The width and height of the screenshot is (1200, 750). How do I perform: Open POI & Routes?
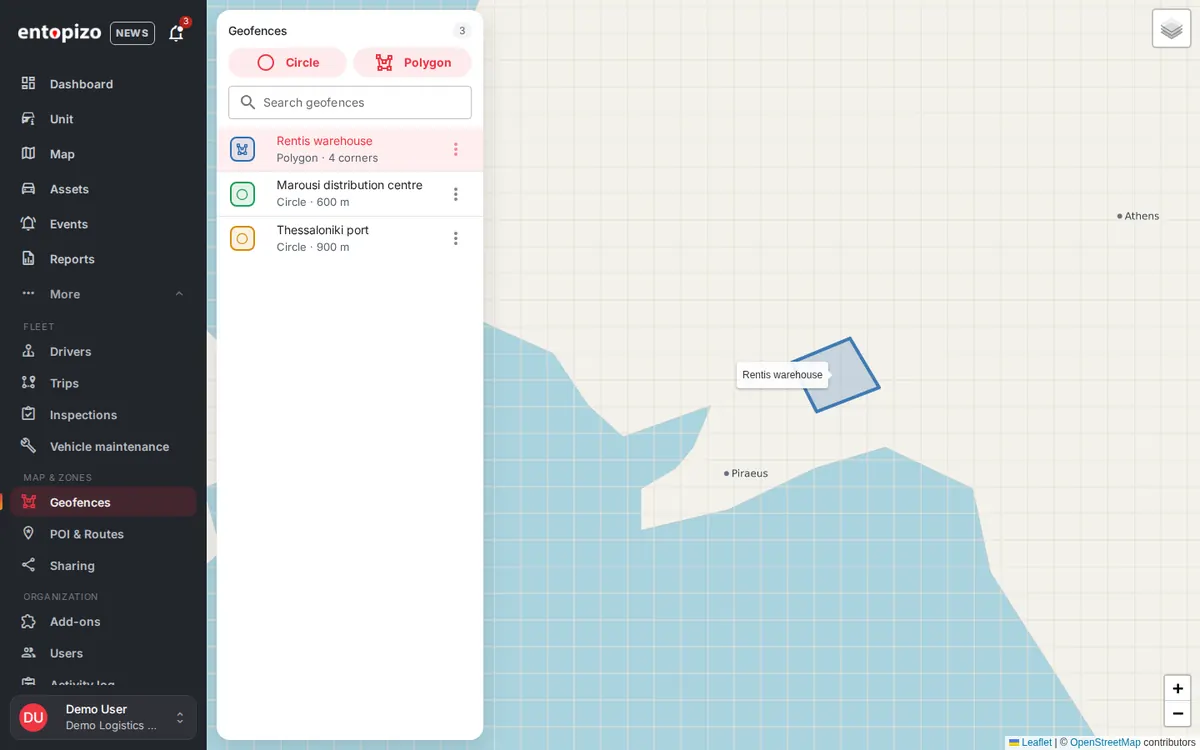point(103,534)
